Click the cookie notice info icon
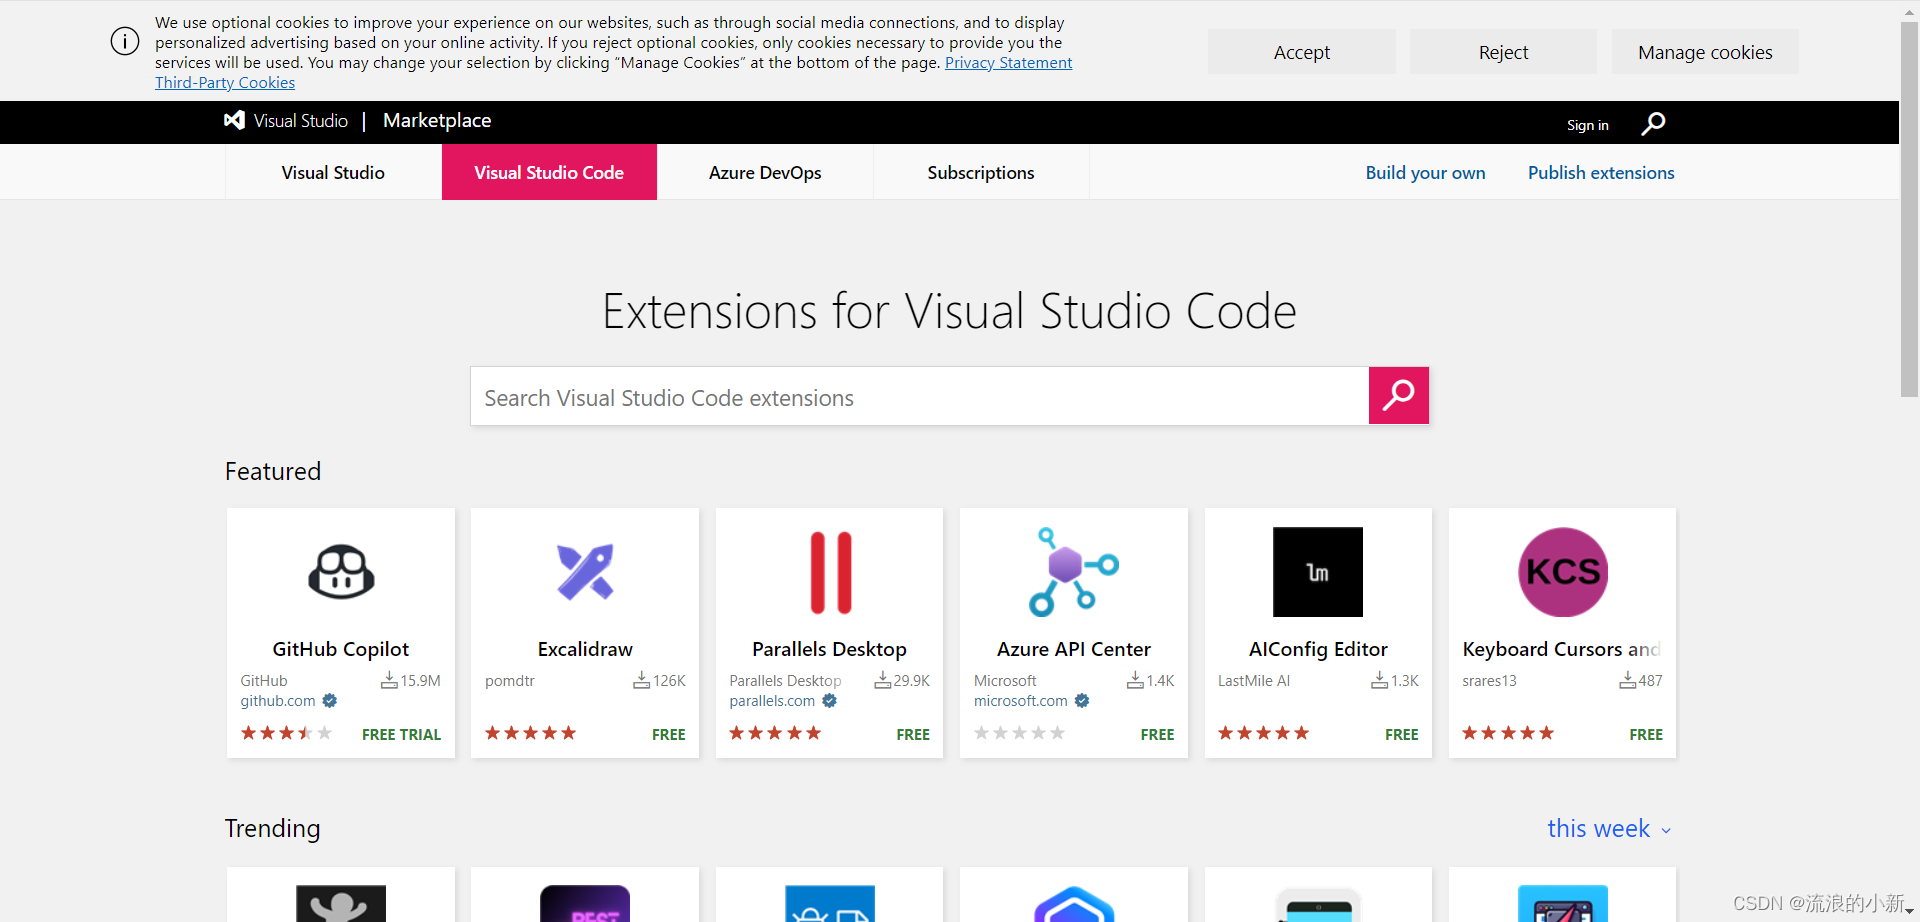The image size is (1920, 922). click(x=125, y=41)
